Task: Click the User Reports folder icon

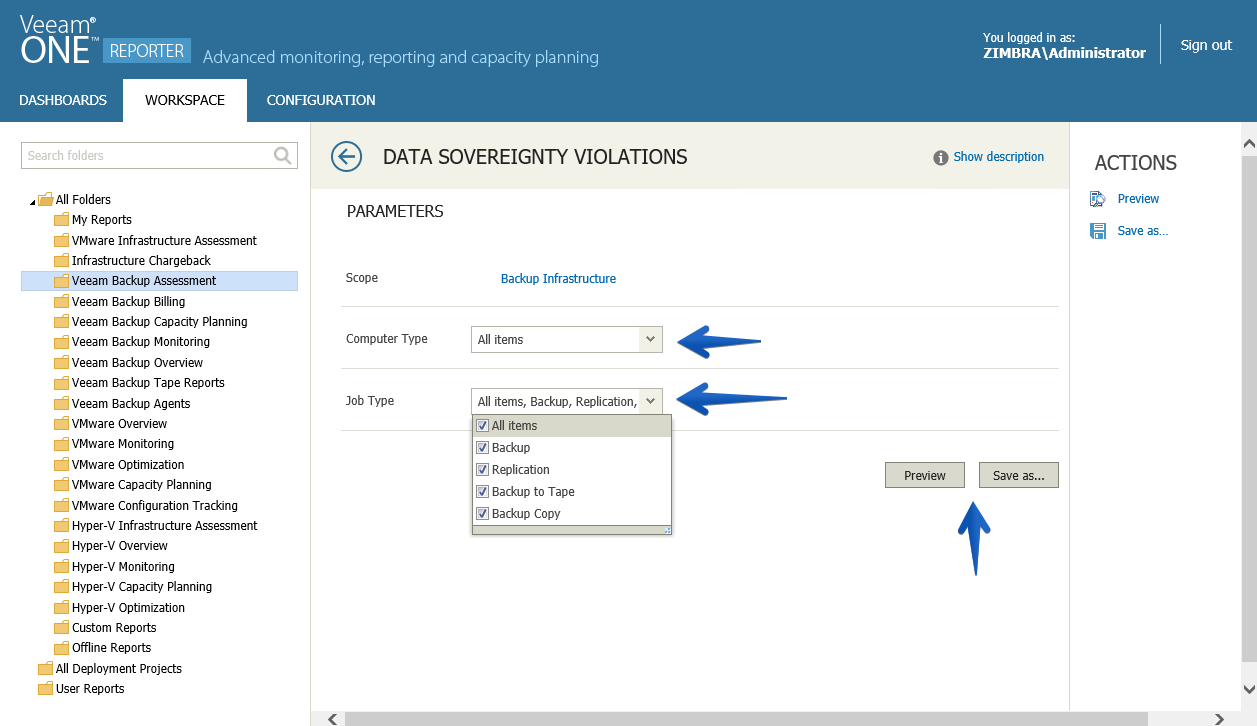Action: click(x=45, y=688)
